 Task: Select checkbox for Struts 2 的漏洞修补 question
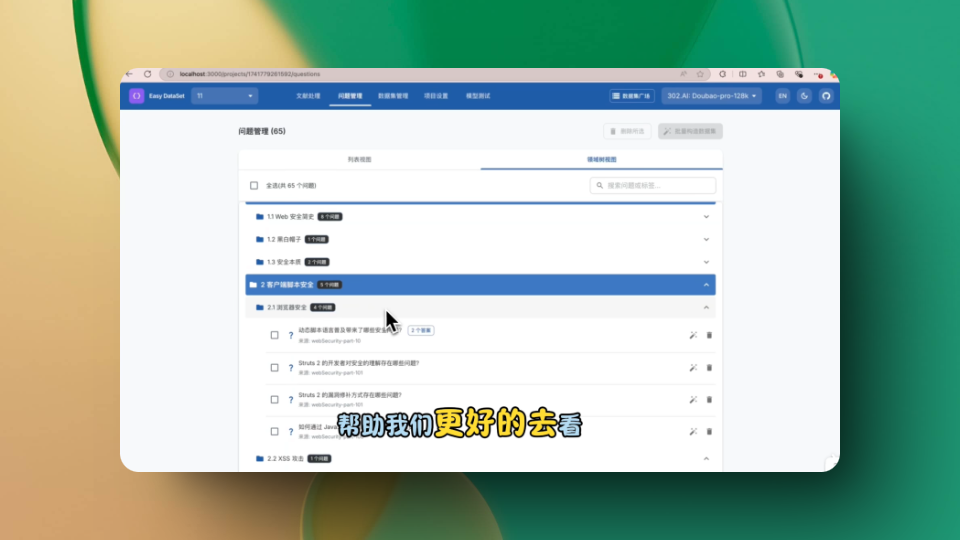pos(275,400)
